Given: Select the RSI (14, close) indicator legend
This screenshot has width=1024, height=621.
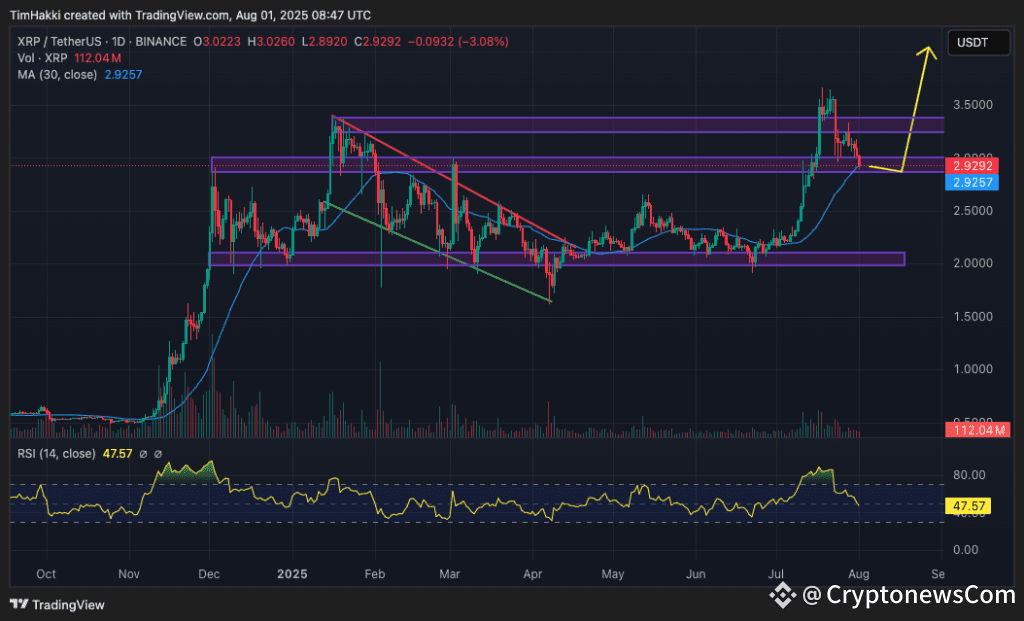Looking at the screenshot, I should point(56,454).
